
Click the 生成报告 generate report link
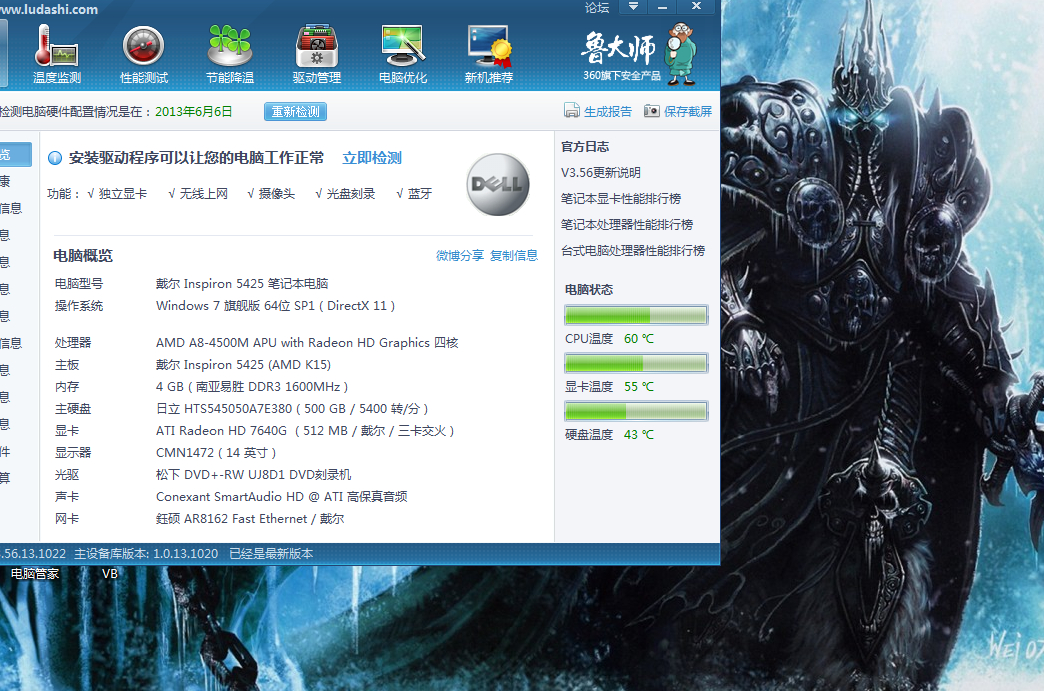click(608, 112)
